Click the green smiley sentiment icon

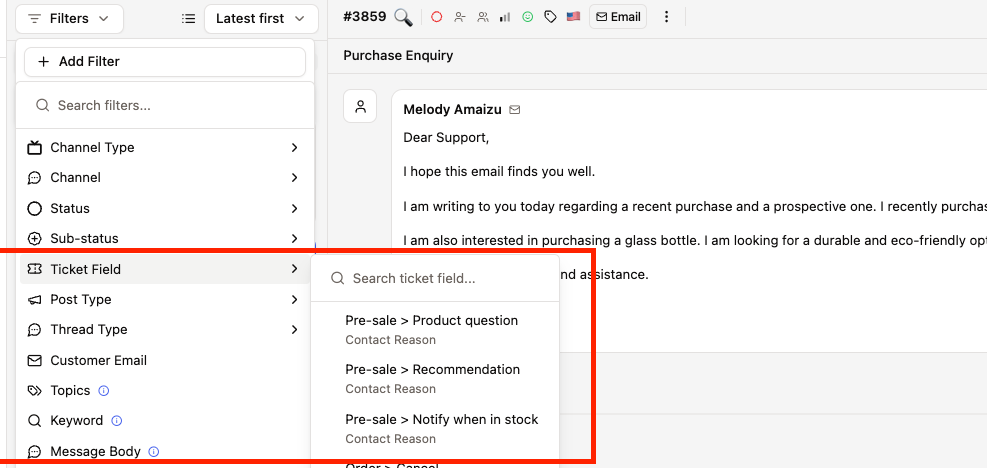coord(527,18)
